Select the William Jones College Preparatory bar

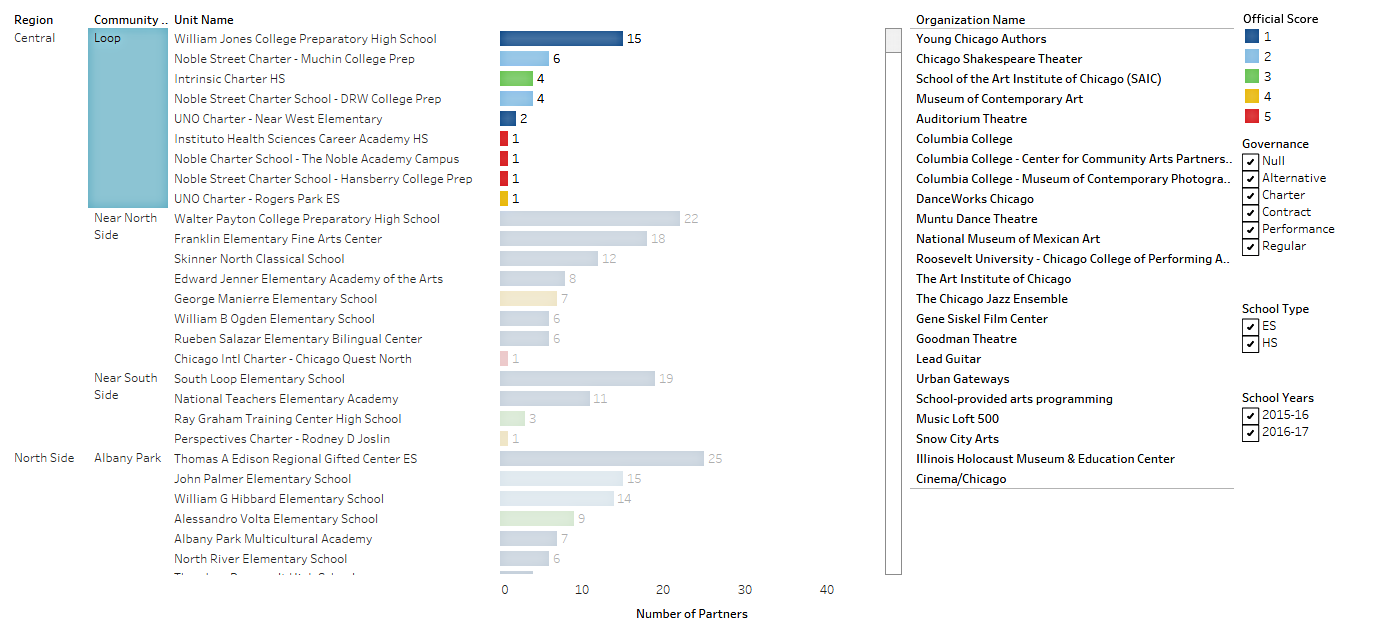560,38
